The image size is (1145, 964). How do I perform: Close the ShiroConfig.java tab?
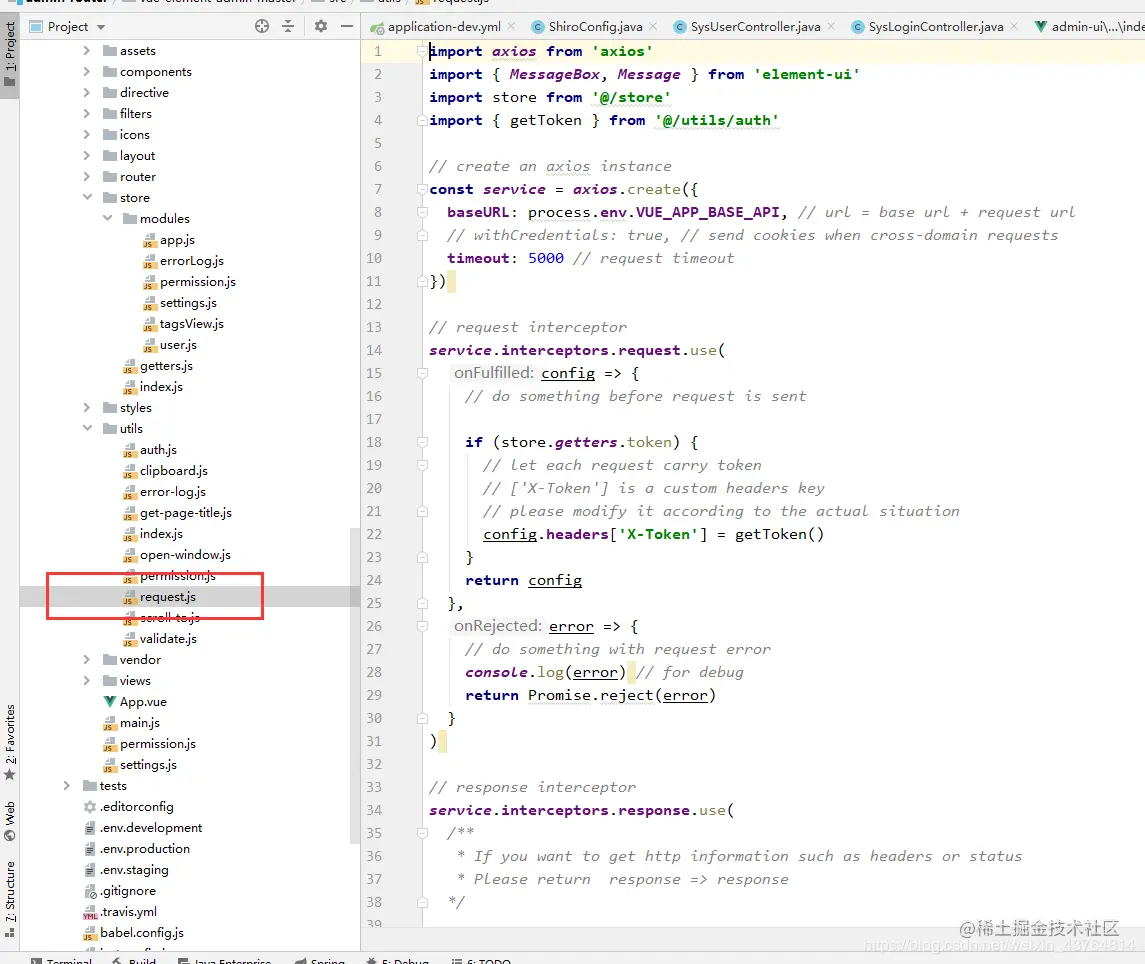[x=653, y=26]
